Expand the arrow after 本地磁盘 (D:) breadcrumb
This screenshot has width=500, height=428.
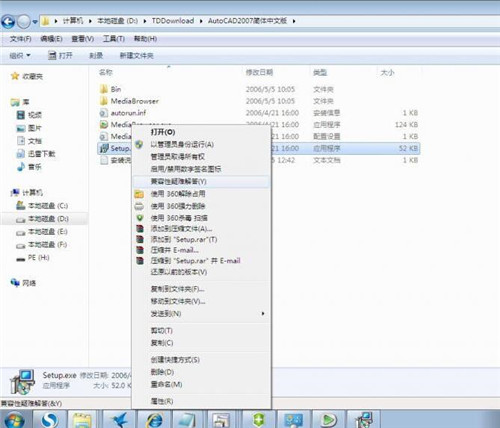pos(145,21)
